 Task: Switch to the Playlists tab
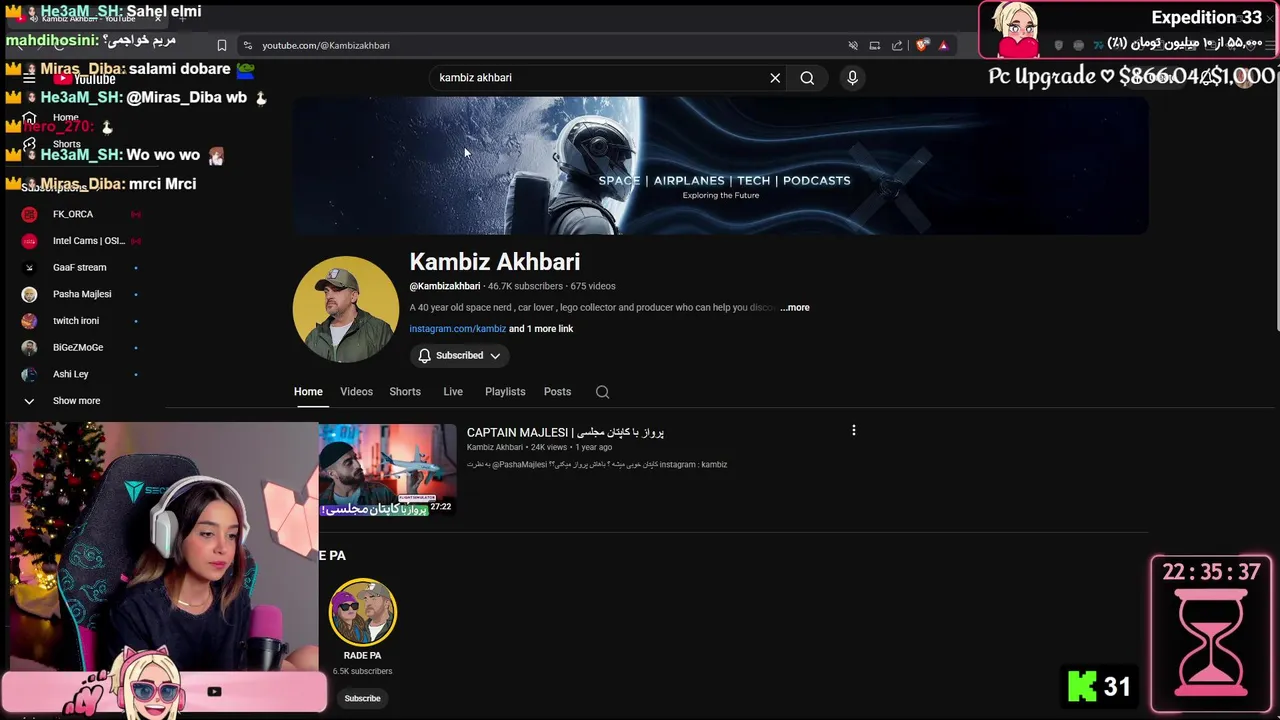tap(505, 392)
